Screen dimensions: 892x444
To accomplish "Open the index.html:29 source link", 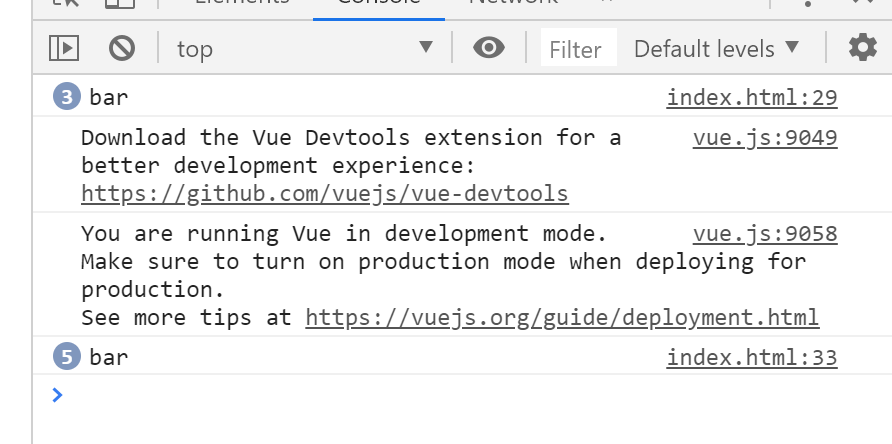I will pos(752,98).
